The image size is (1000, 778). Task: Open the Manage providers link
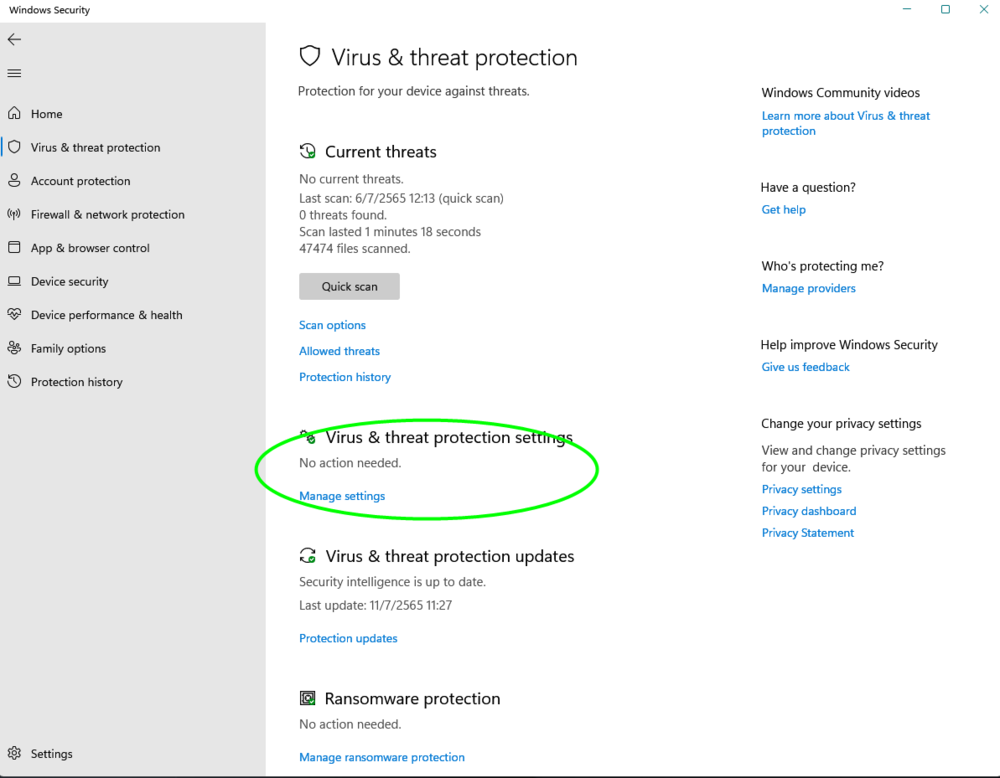pos(808,288)
